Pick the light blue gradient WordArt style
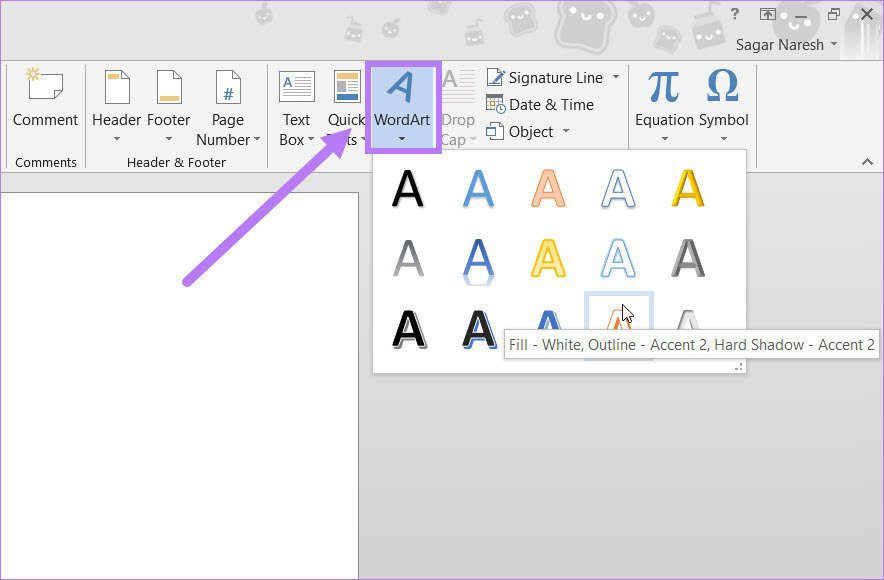Screen dimensions: 884x580 [x=478, y=189]
